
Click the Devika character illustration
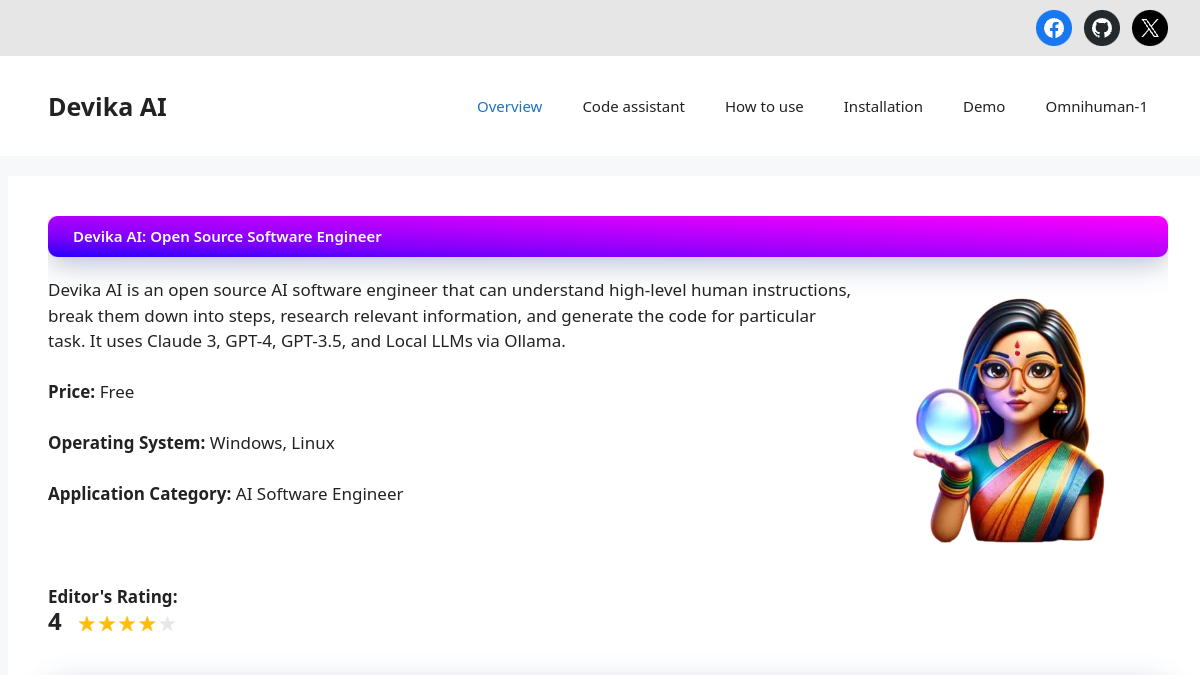1009,421
